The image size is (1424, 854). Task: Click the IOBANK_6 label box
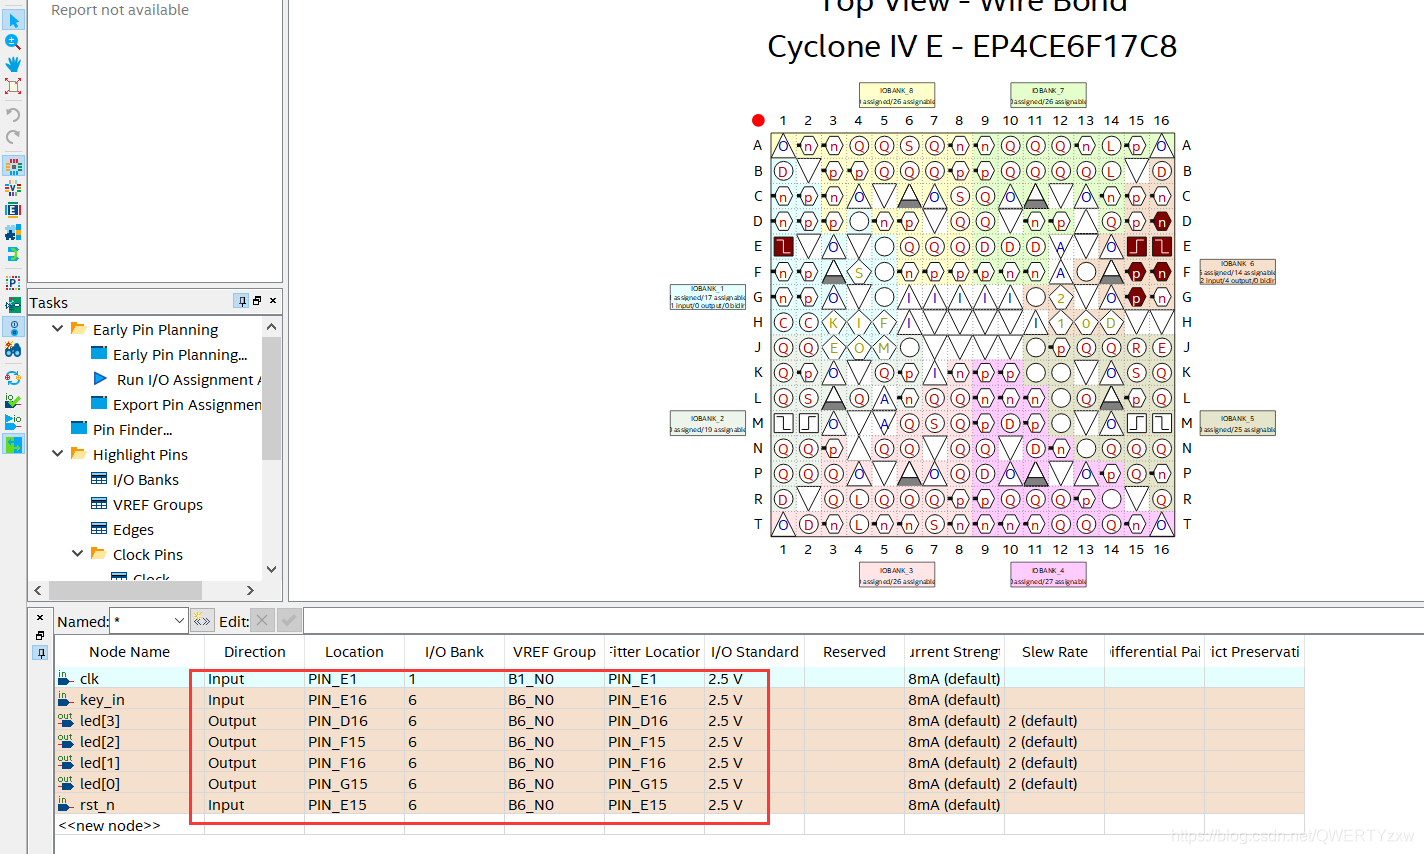[1238, 272]
